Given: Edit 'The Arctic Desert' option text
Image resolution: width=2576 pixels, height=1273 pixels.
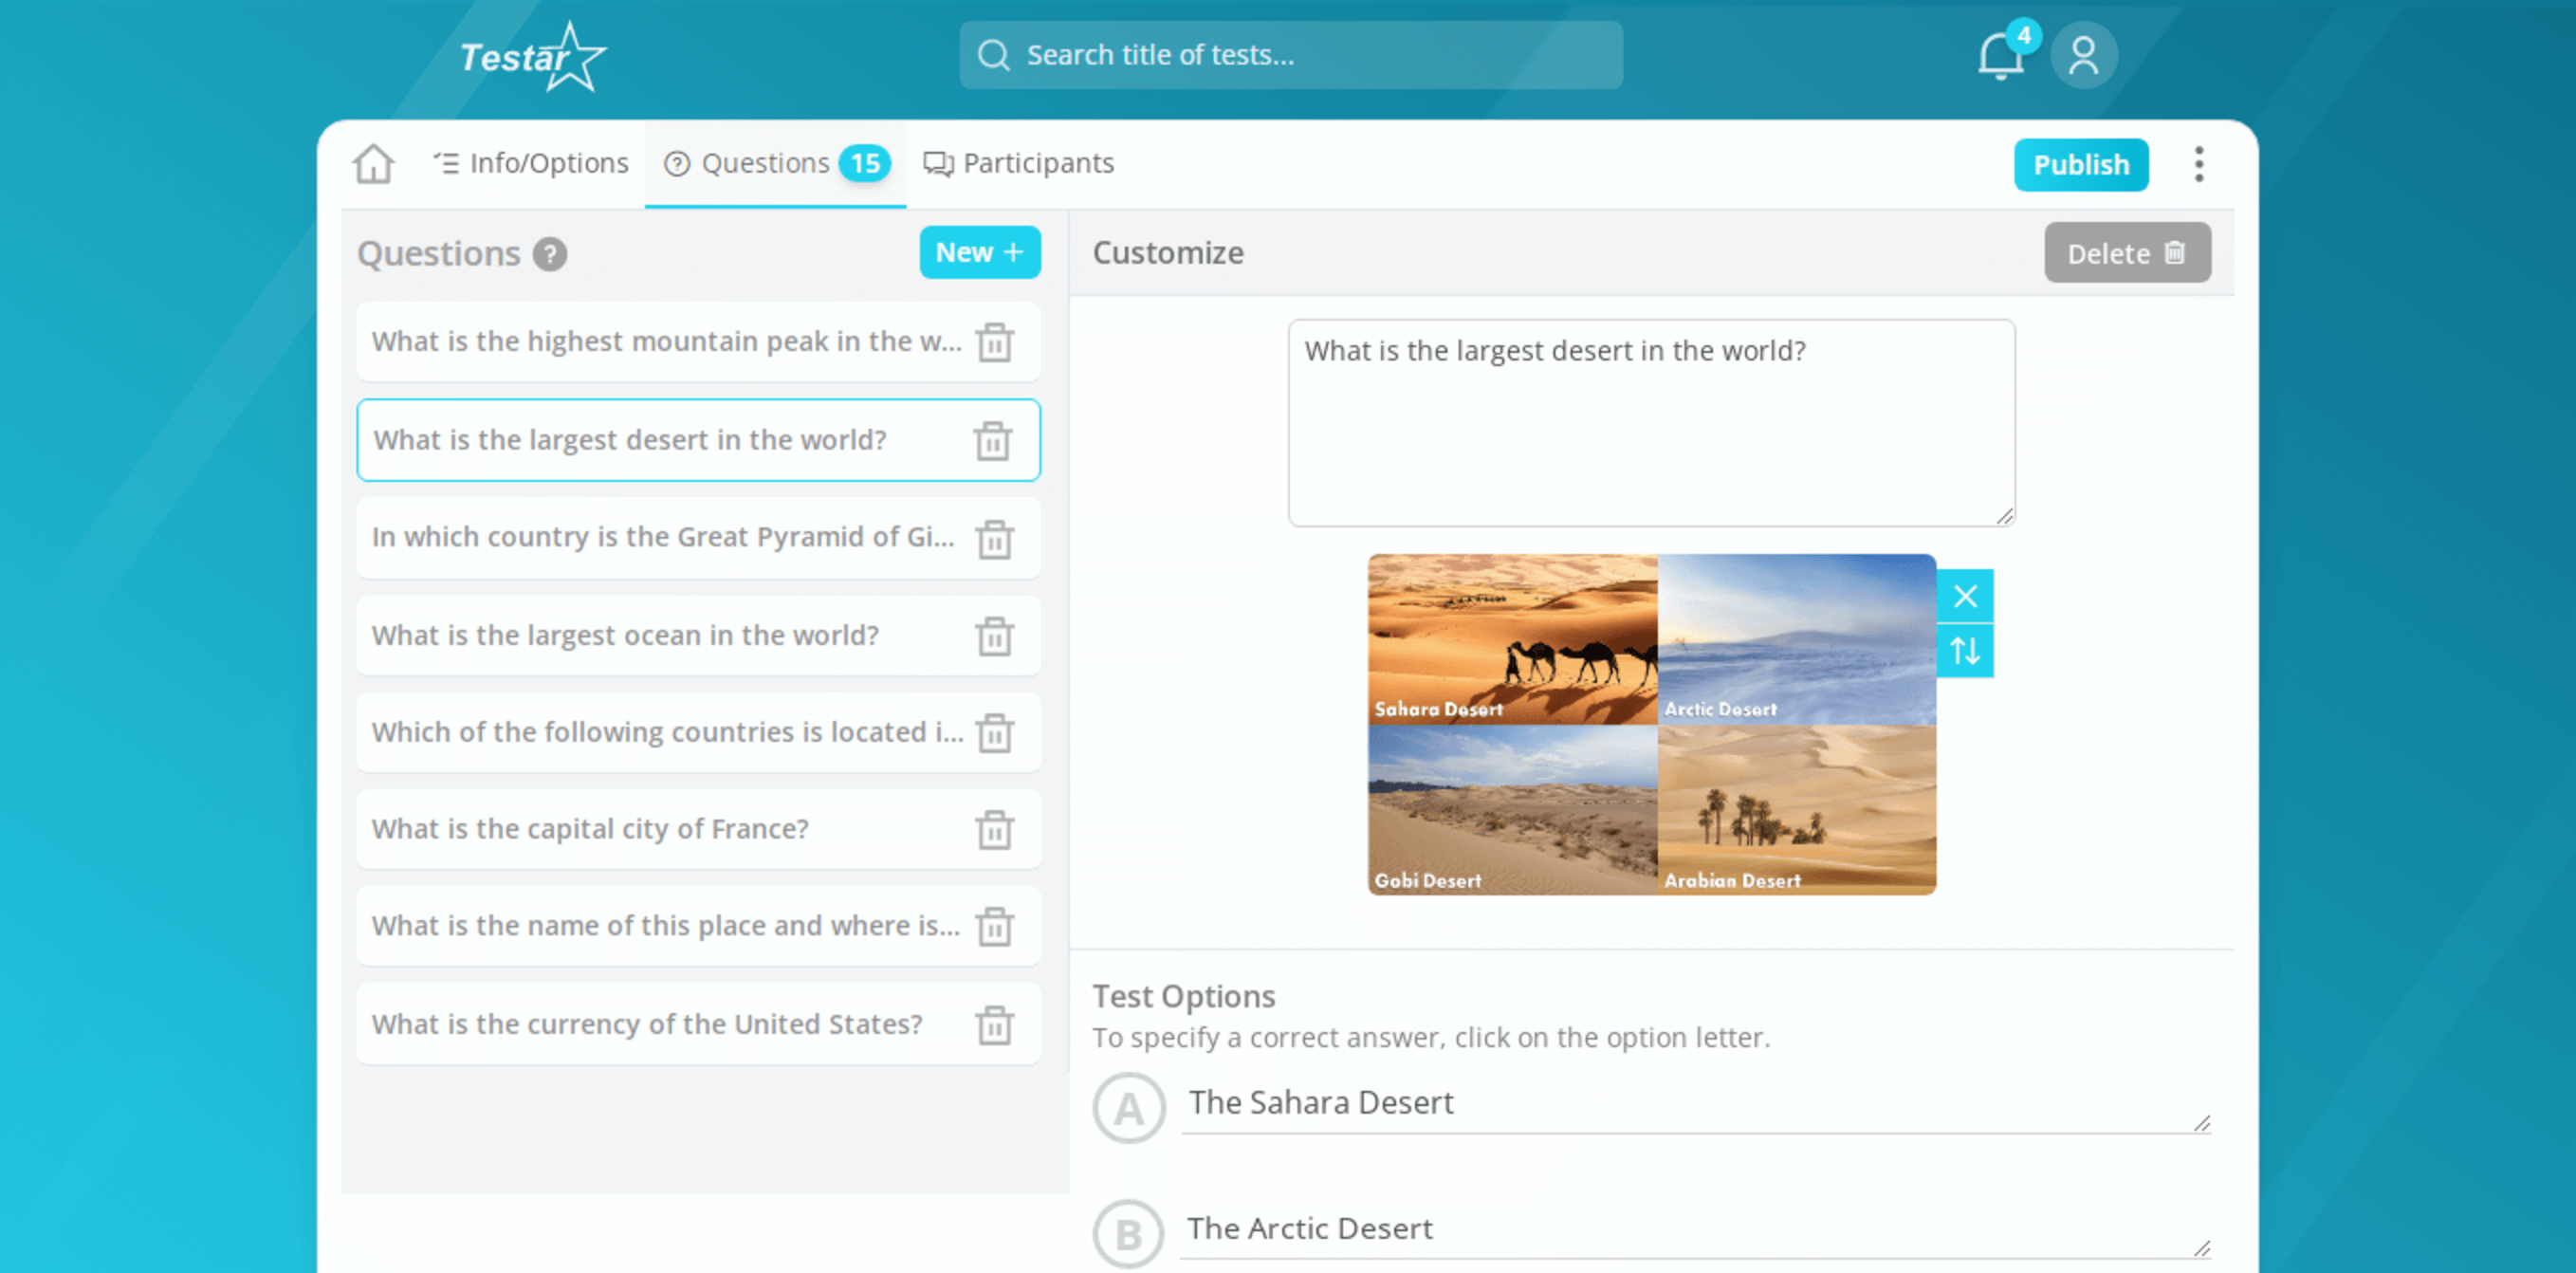Looking at the screenshot, I should coord(1694,1228).
